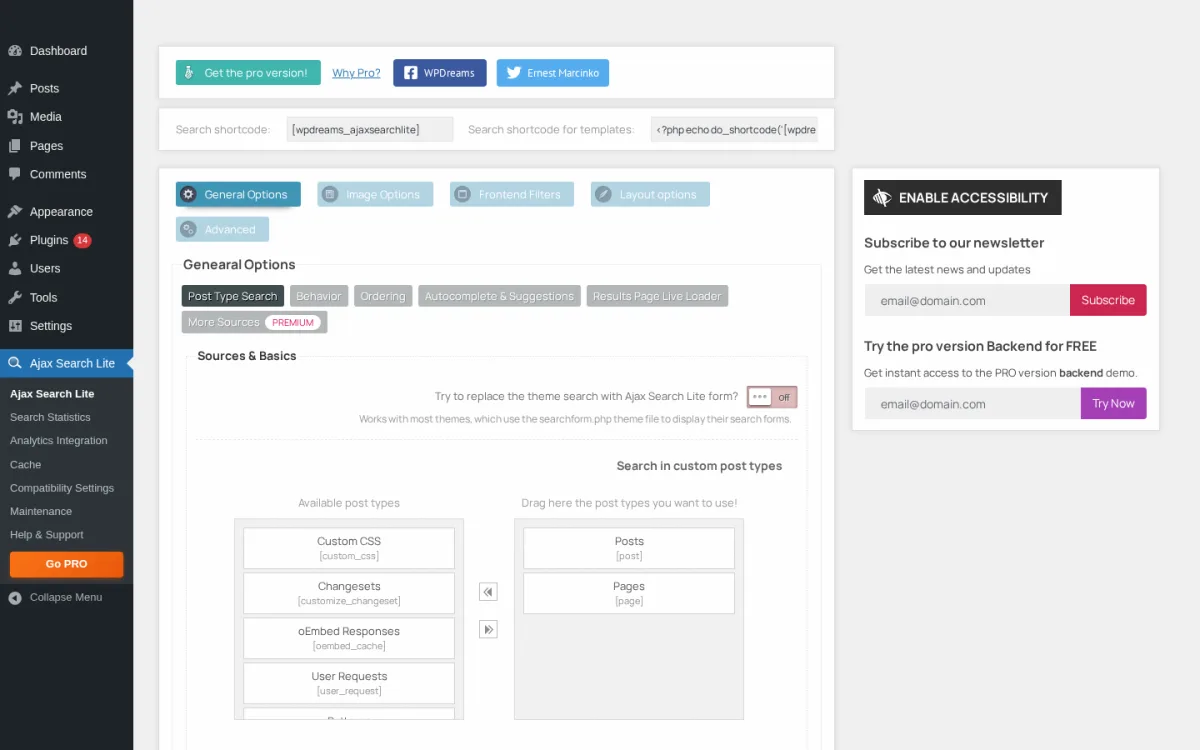This screenshot has height=750, width=1200.
Task: Click the Users person icon
Action: click(x=15, y=269)
